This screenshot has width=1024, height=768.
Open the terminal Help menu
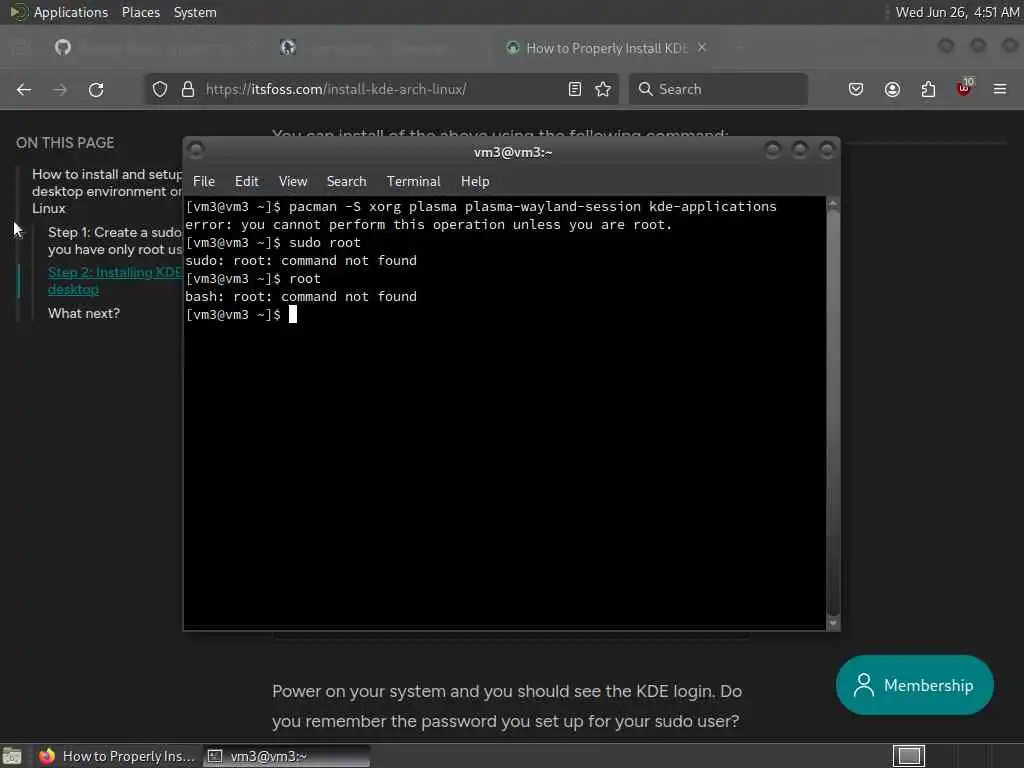[x=475, y=182]
